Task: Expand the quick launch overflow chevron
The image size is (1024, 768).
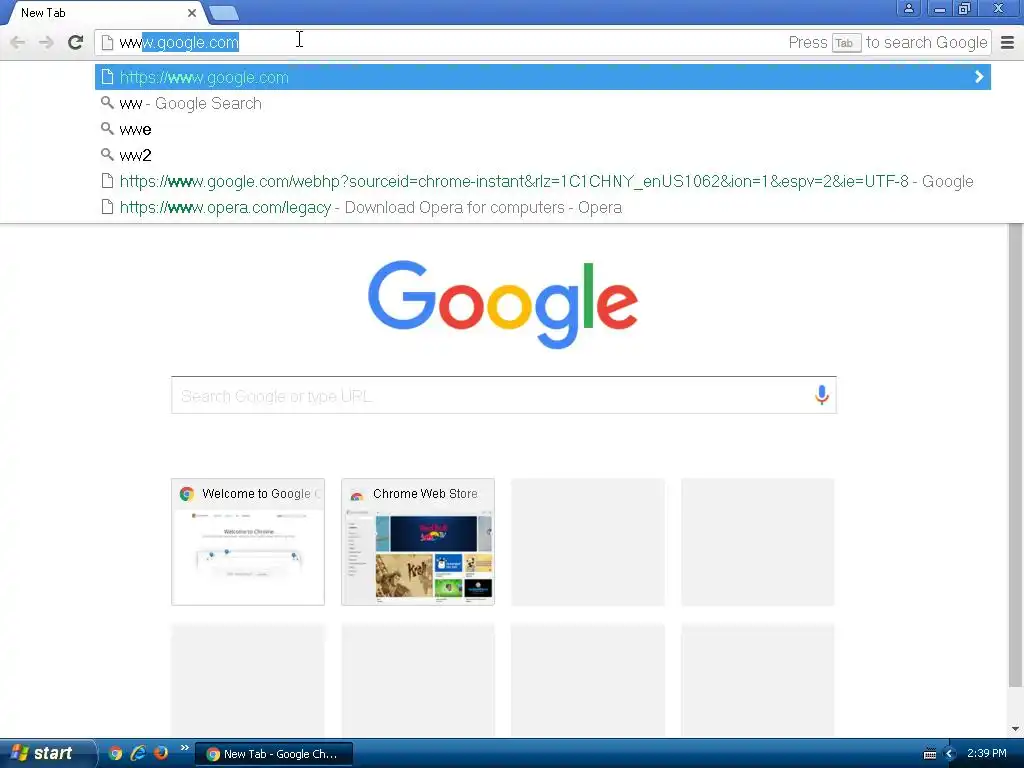Action: pyautogui.click(x=184, y=748)
